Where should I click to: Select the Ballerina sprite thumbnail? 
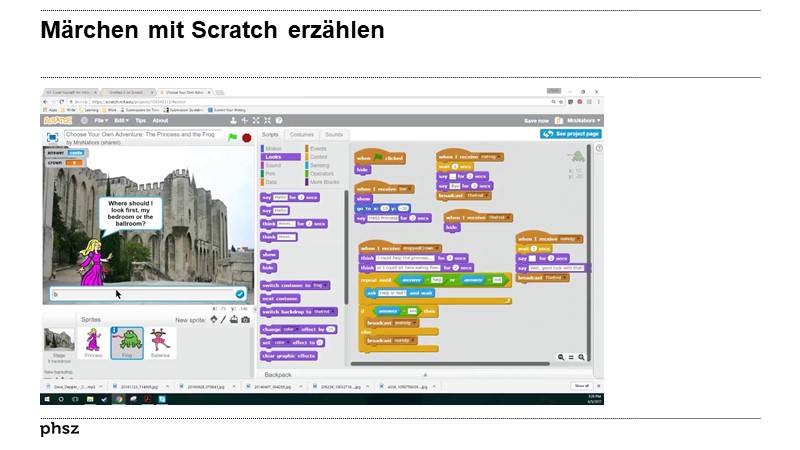[x=160, y=343]
